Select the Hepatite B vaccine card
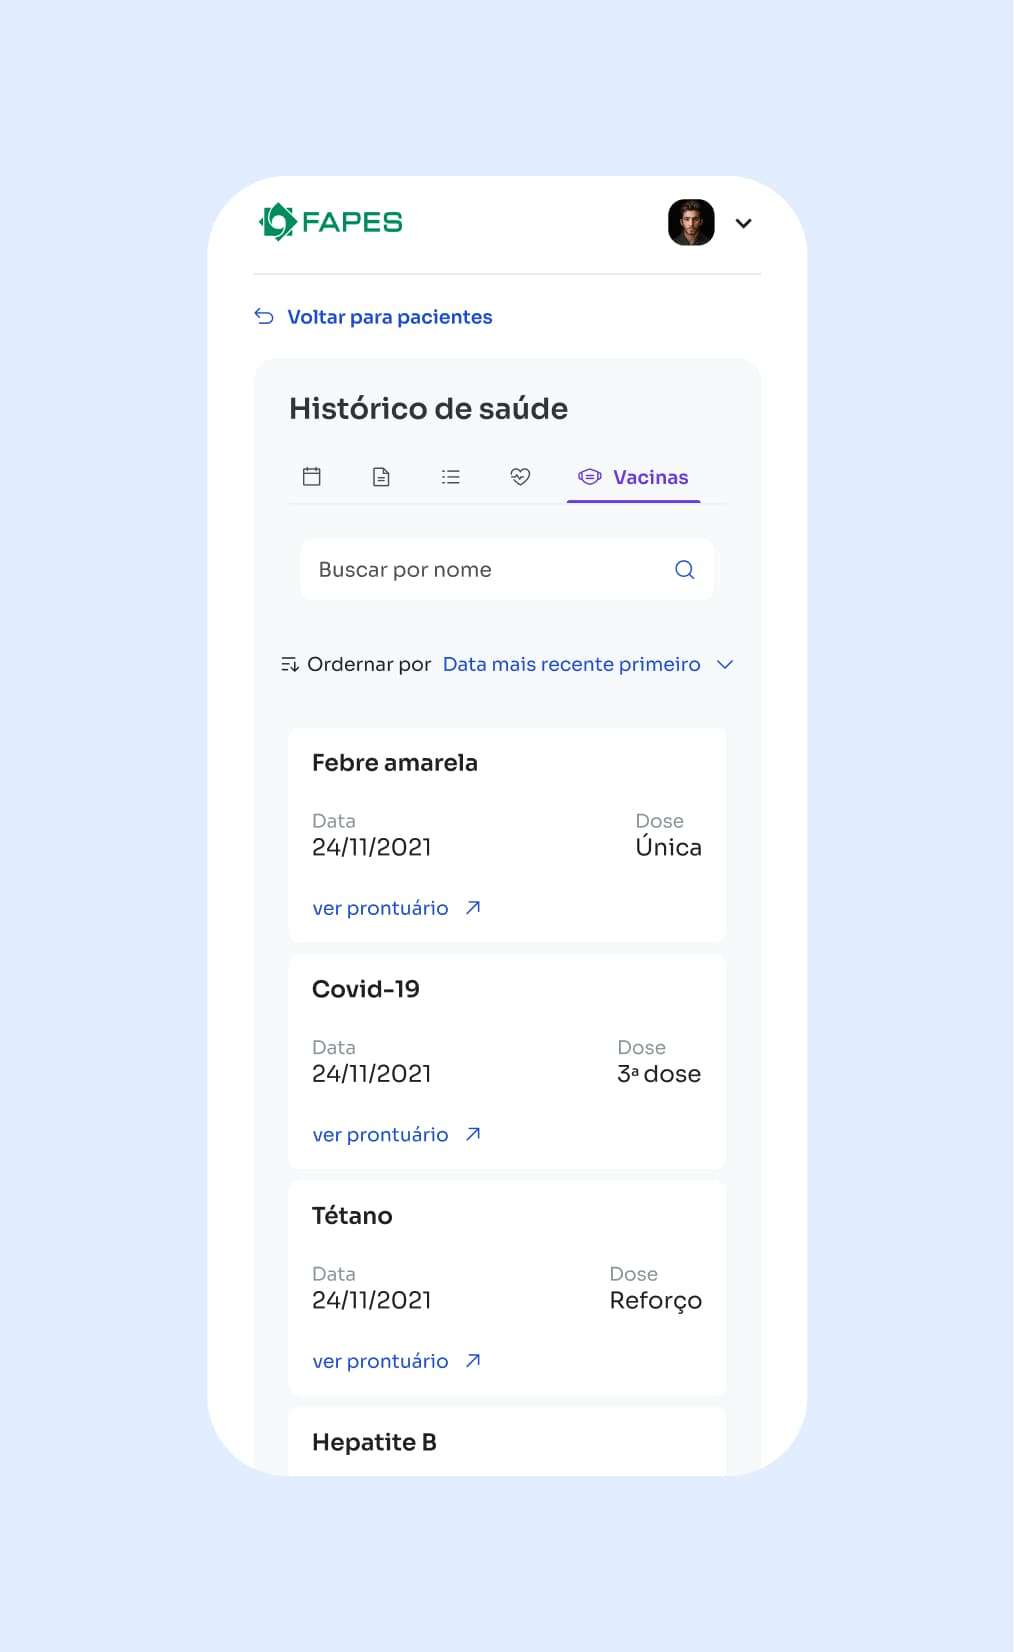1014x1652 pixels. 506,1442
